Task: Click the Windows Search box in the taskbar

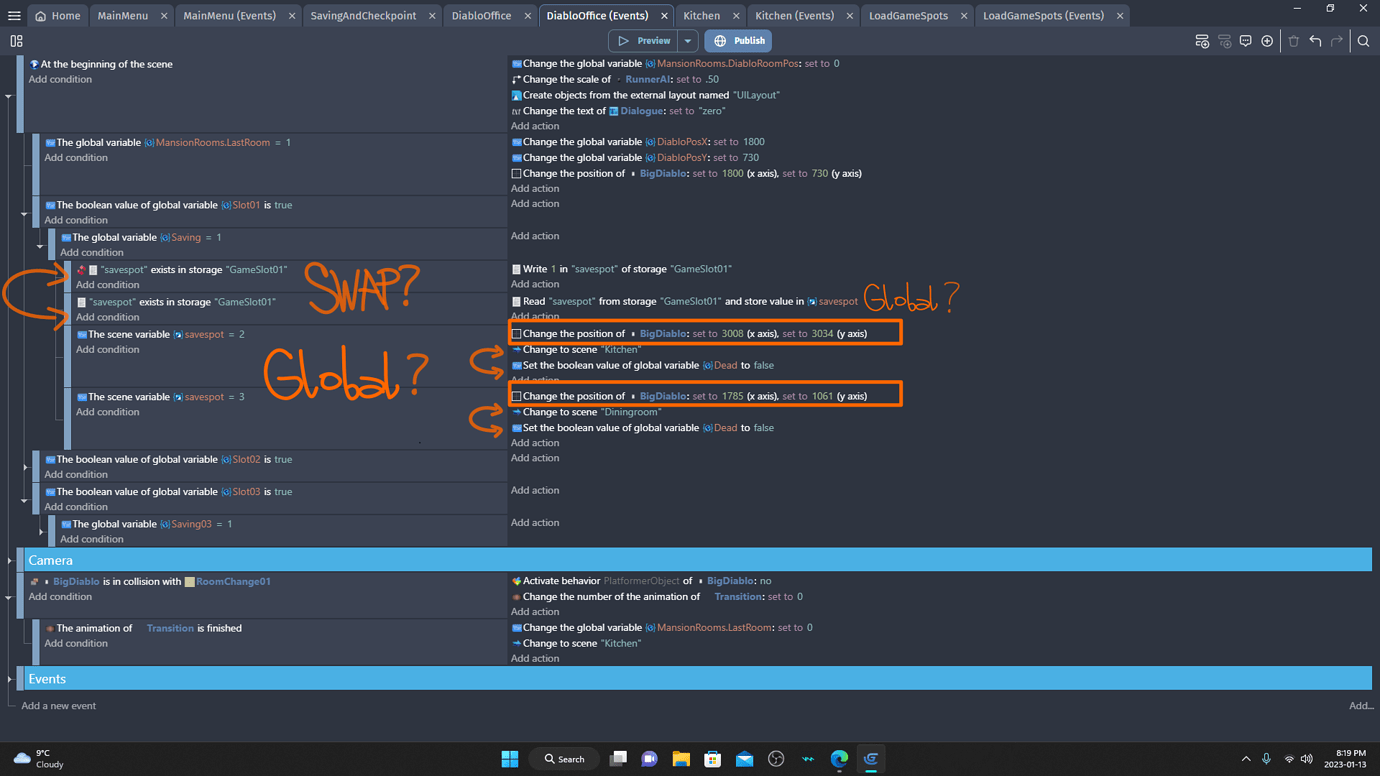Action: 563,758
